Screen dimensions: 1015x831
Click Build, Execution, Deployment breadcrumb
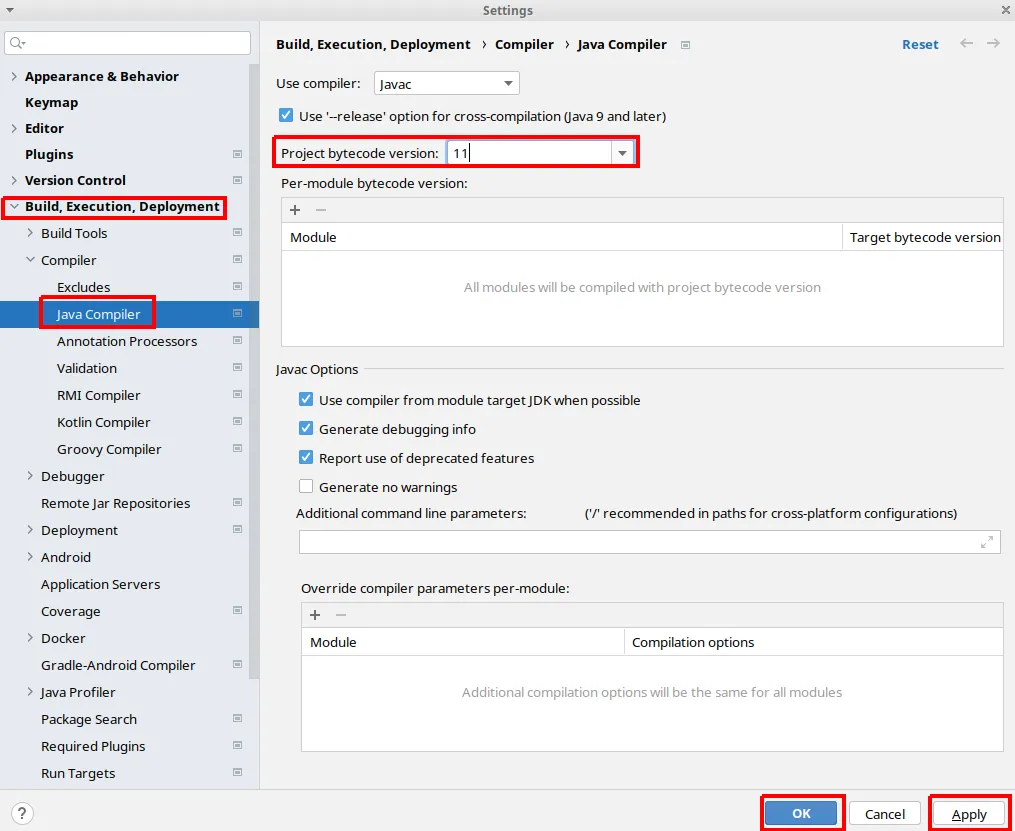click(374, 45)
